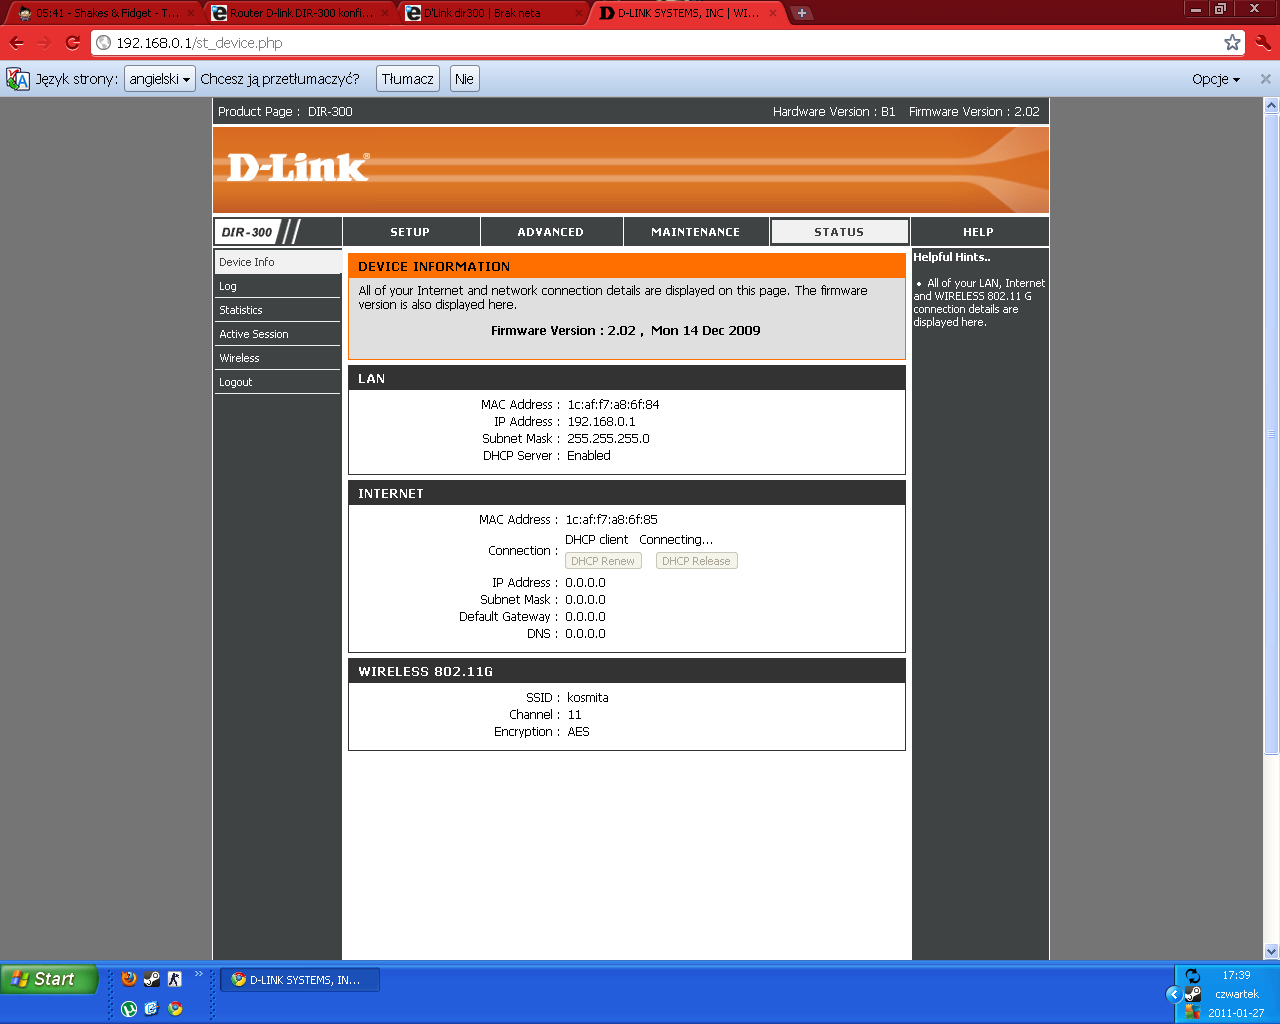This screenshot has width=1280, height=1024.
Task: Show more quick launch items
Action: click(x=198, y=974)
